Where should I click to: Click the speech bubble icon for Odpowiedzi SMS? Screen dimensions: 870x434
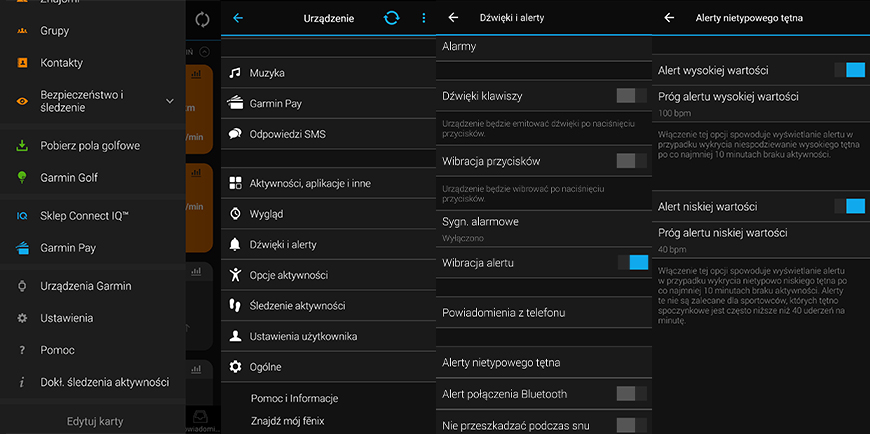click(235, 134)
